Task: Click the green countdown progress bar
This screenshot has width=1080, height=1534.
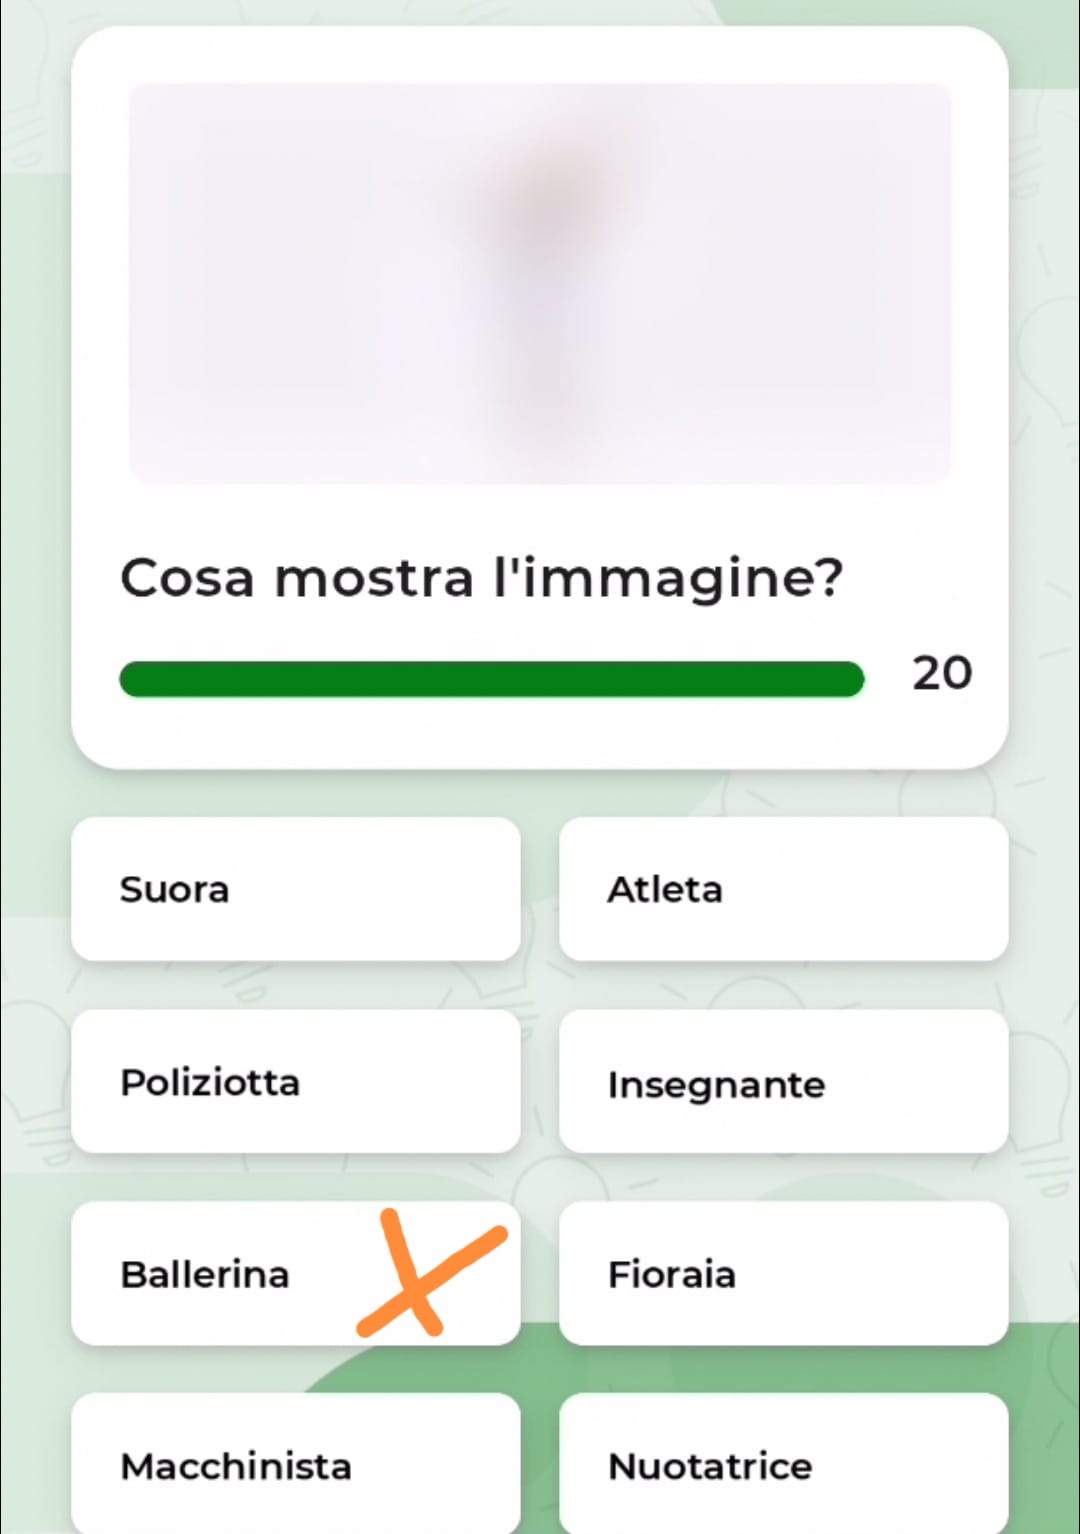Action: tap(490, 679)
